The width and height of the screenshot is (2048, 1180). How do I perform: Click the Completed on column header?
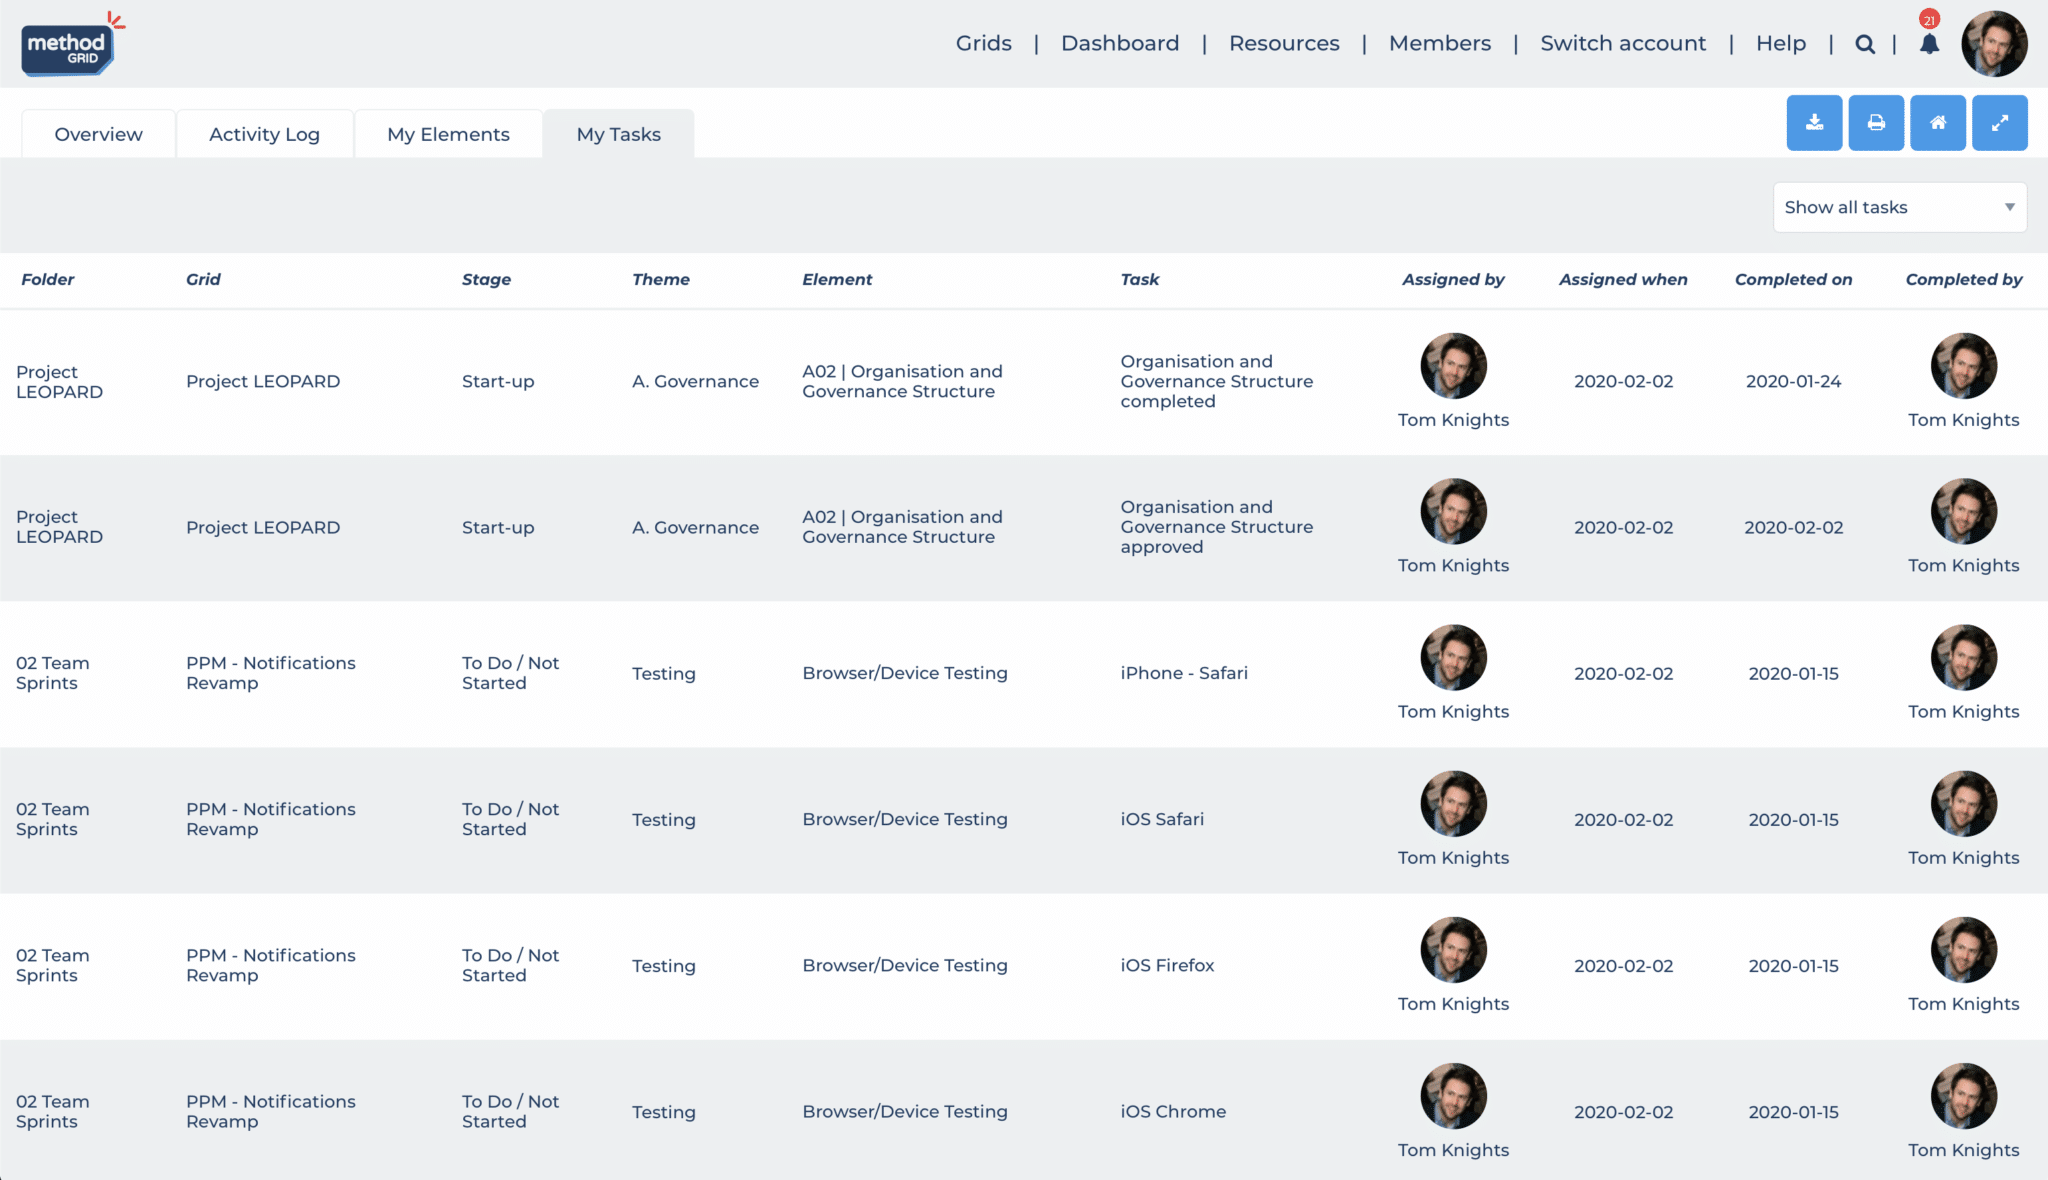coord(1793,279)
